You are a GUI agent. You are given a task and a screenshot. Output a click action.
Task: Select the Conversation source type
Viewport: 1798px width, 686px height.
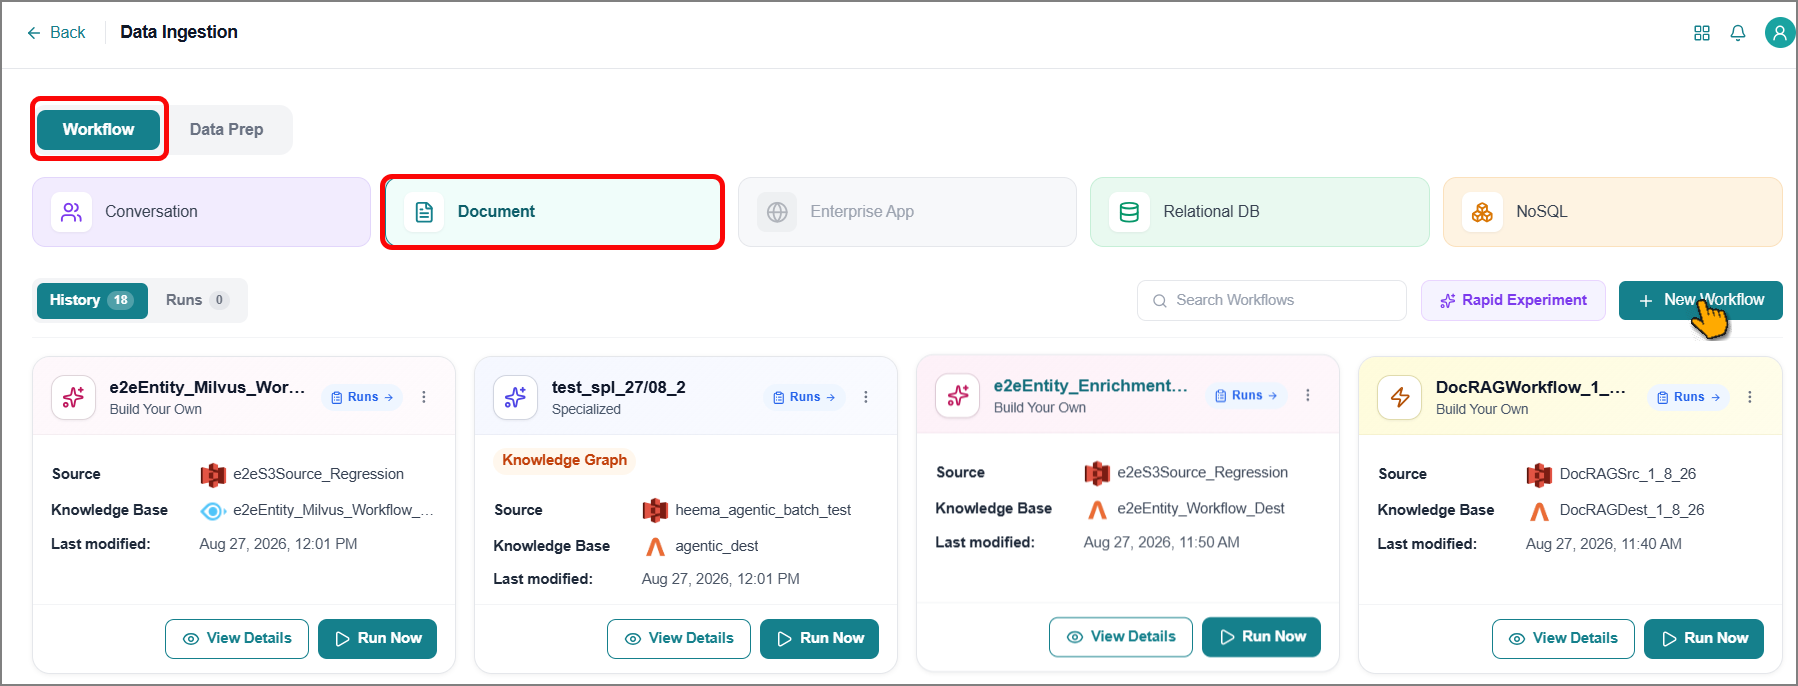pyautogui.click(x=201, y=212)
